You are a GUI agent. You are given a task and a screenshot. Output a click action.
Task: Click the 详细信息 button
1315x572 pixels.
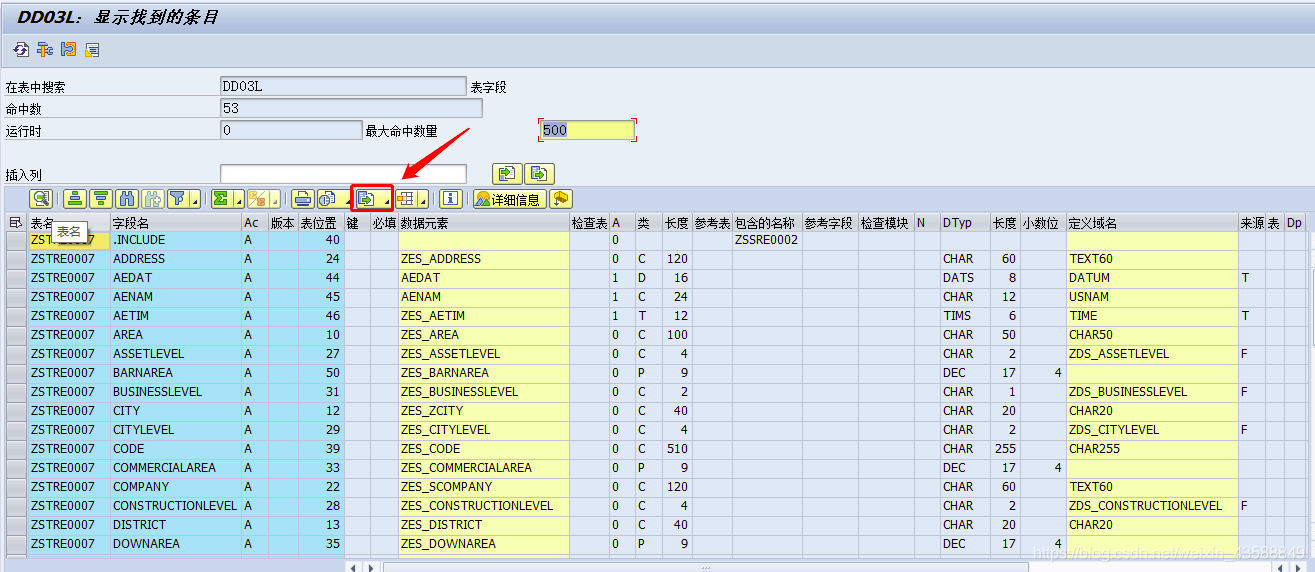tap(509, 199)
